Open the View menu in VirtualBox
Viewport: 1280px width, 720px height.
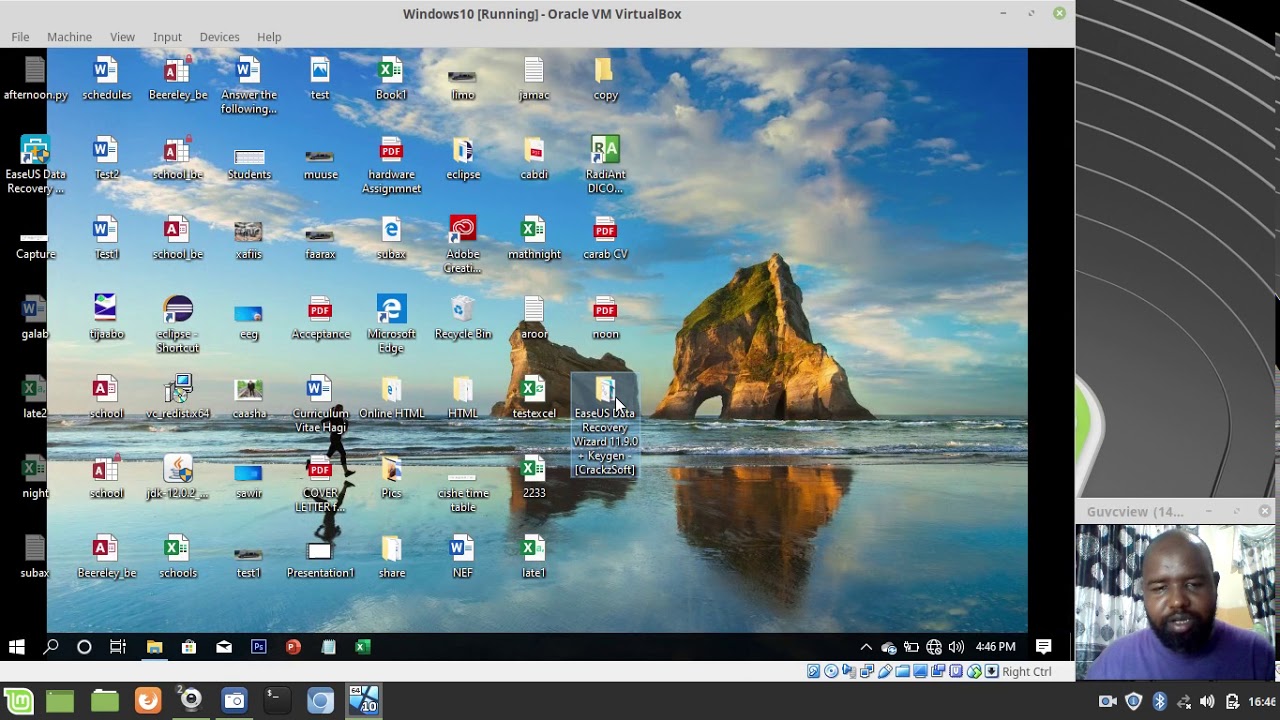coord(122,37)
